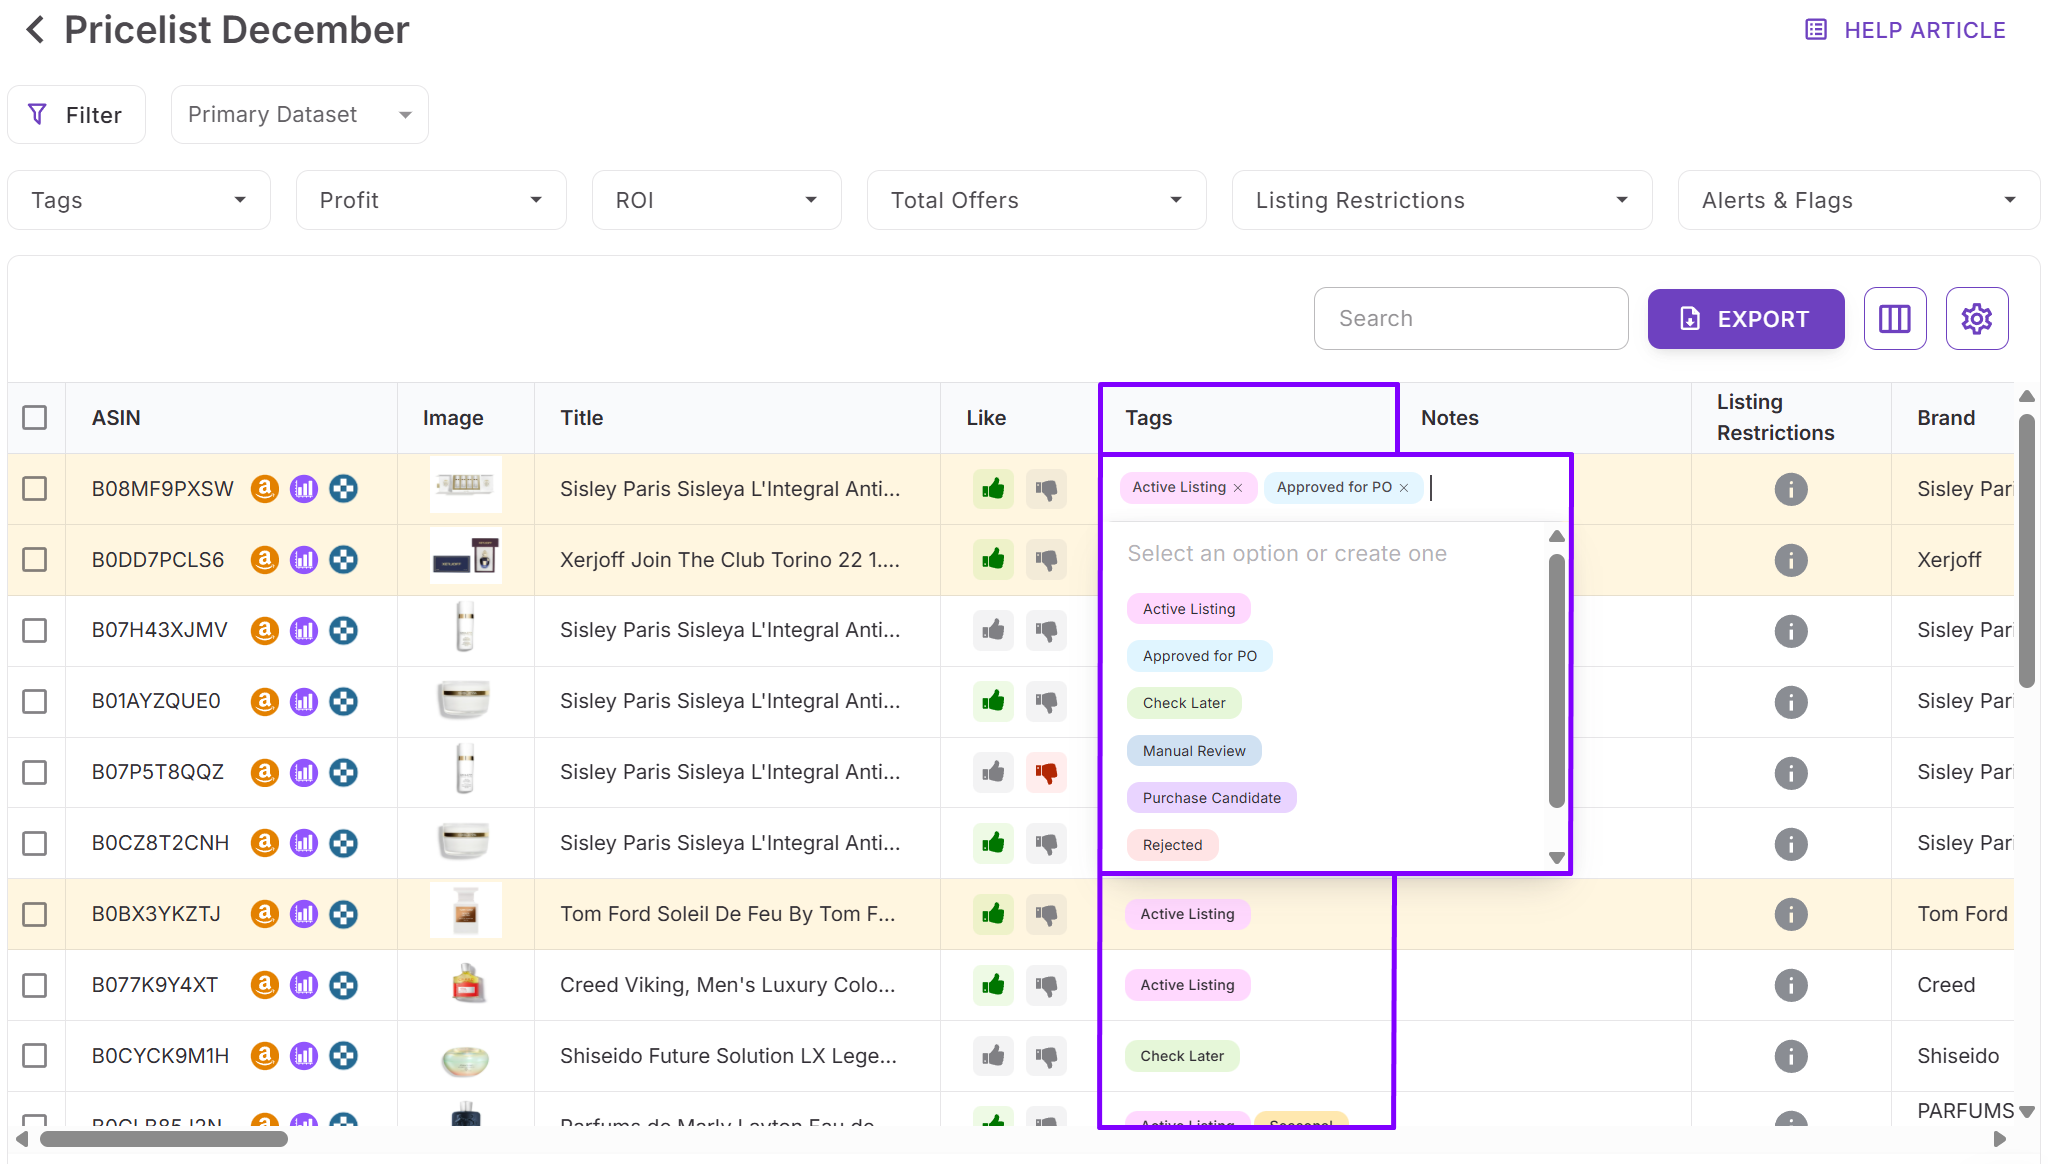Tick the checkbox for B01AYZQUE0
The image size is (2048, 1164).
(x=35, y=702)
